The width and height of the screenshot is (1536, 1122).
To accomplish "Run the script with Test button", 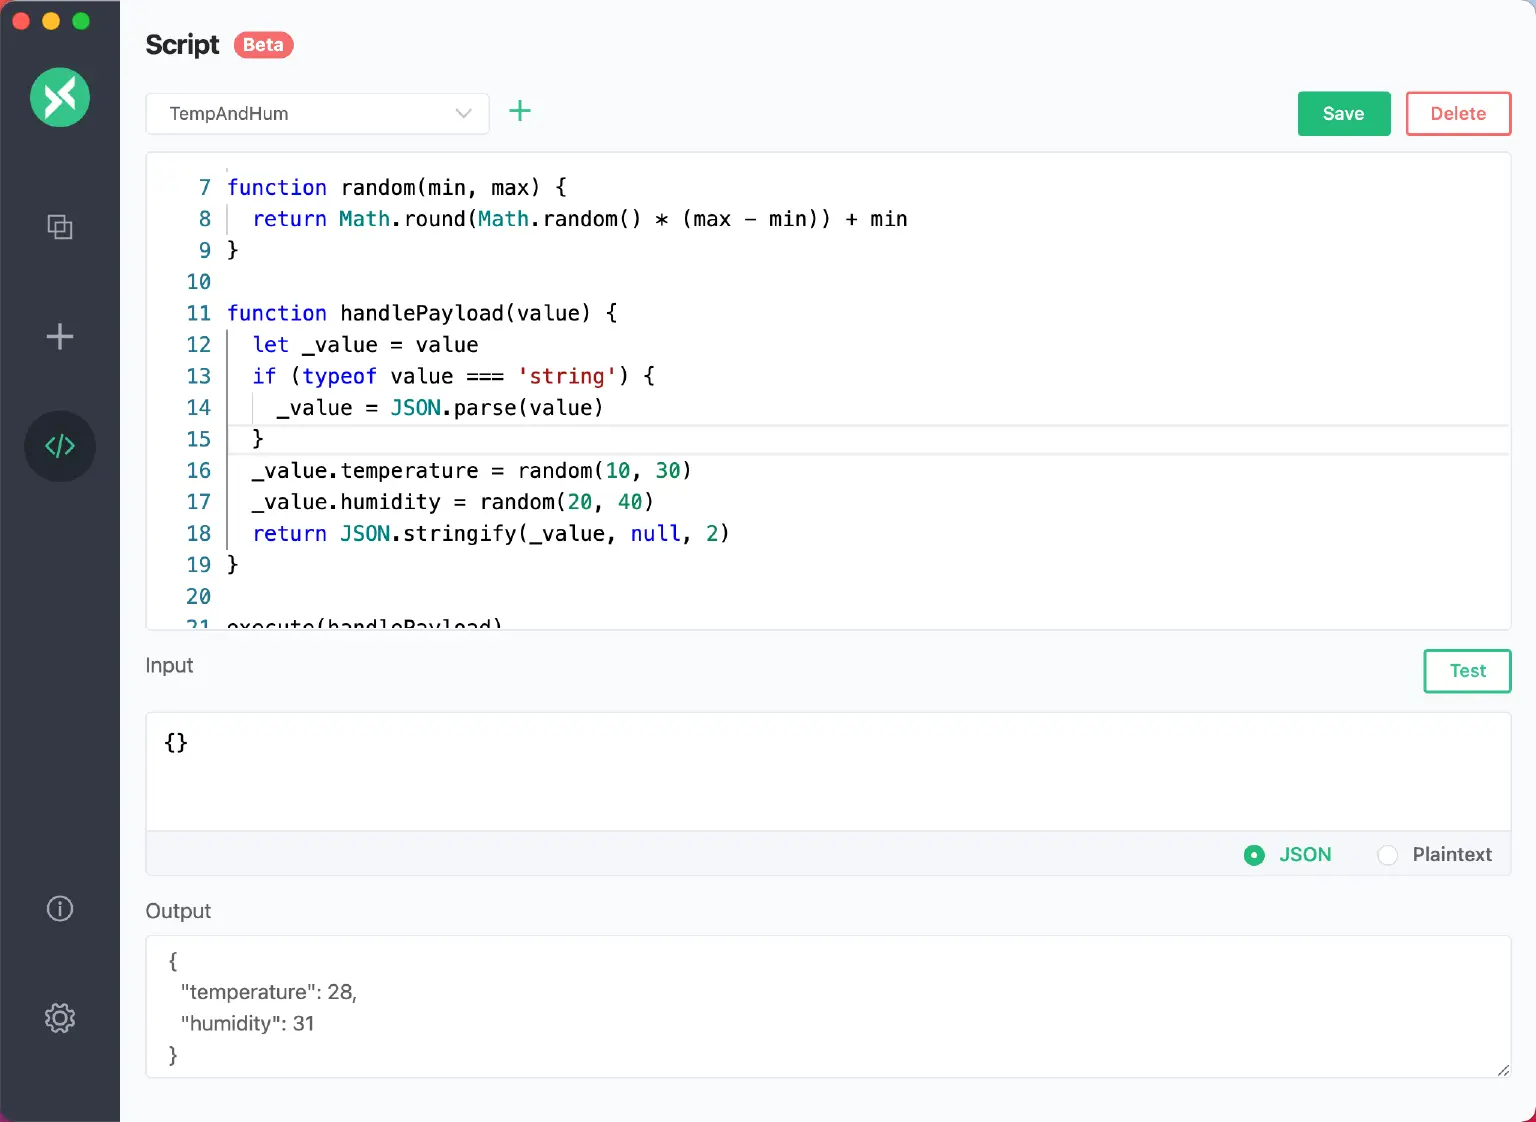I will pyautogui.click(x=1467, y=671).
